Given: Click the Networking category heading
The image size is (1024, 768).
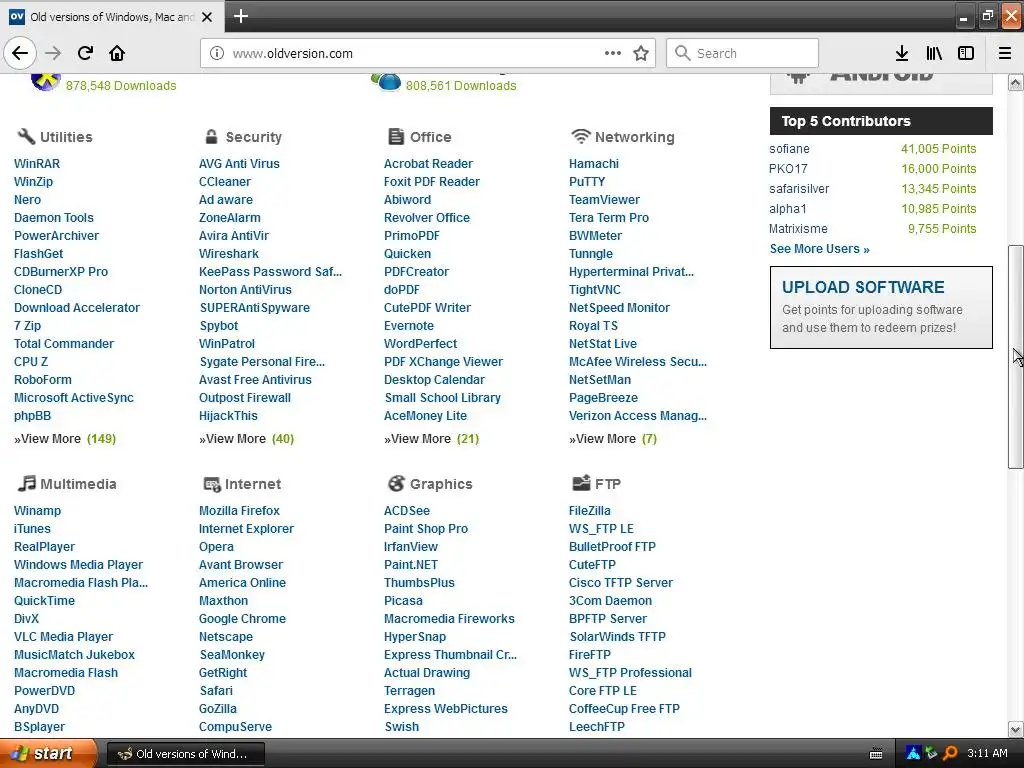Looking at the screenshot, I should pos(634,137).
